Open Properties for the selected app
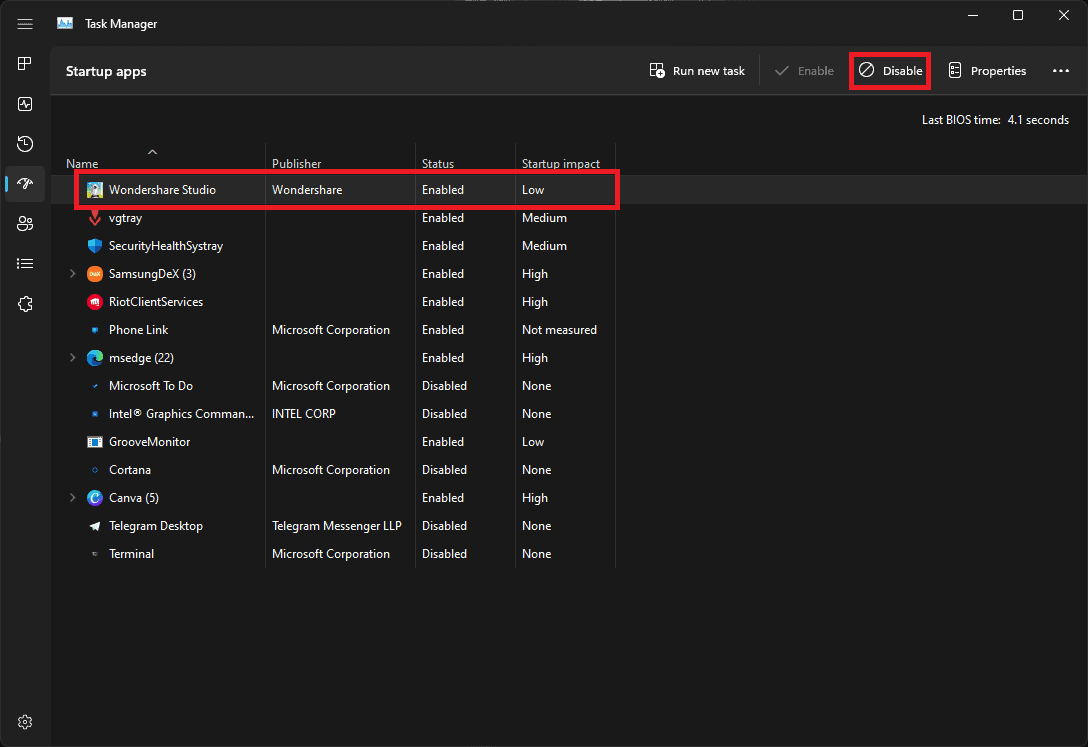1088x747 pixels. click(987, 71)
